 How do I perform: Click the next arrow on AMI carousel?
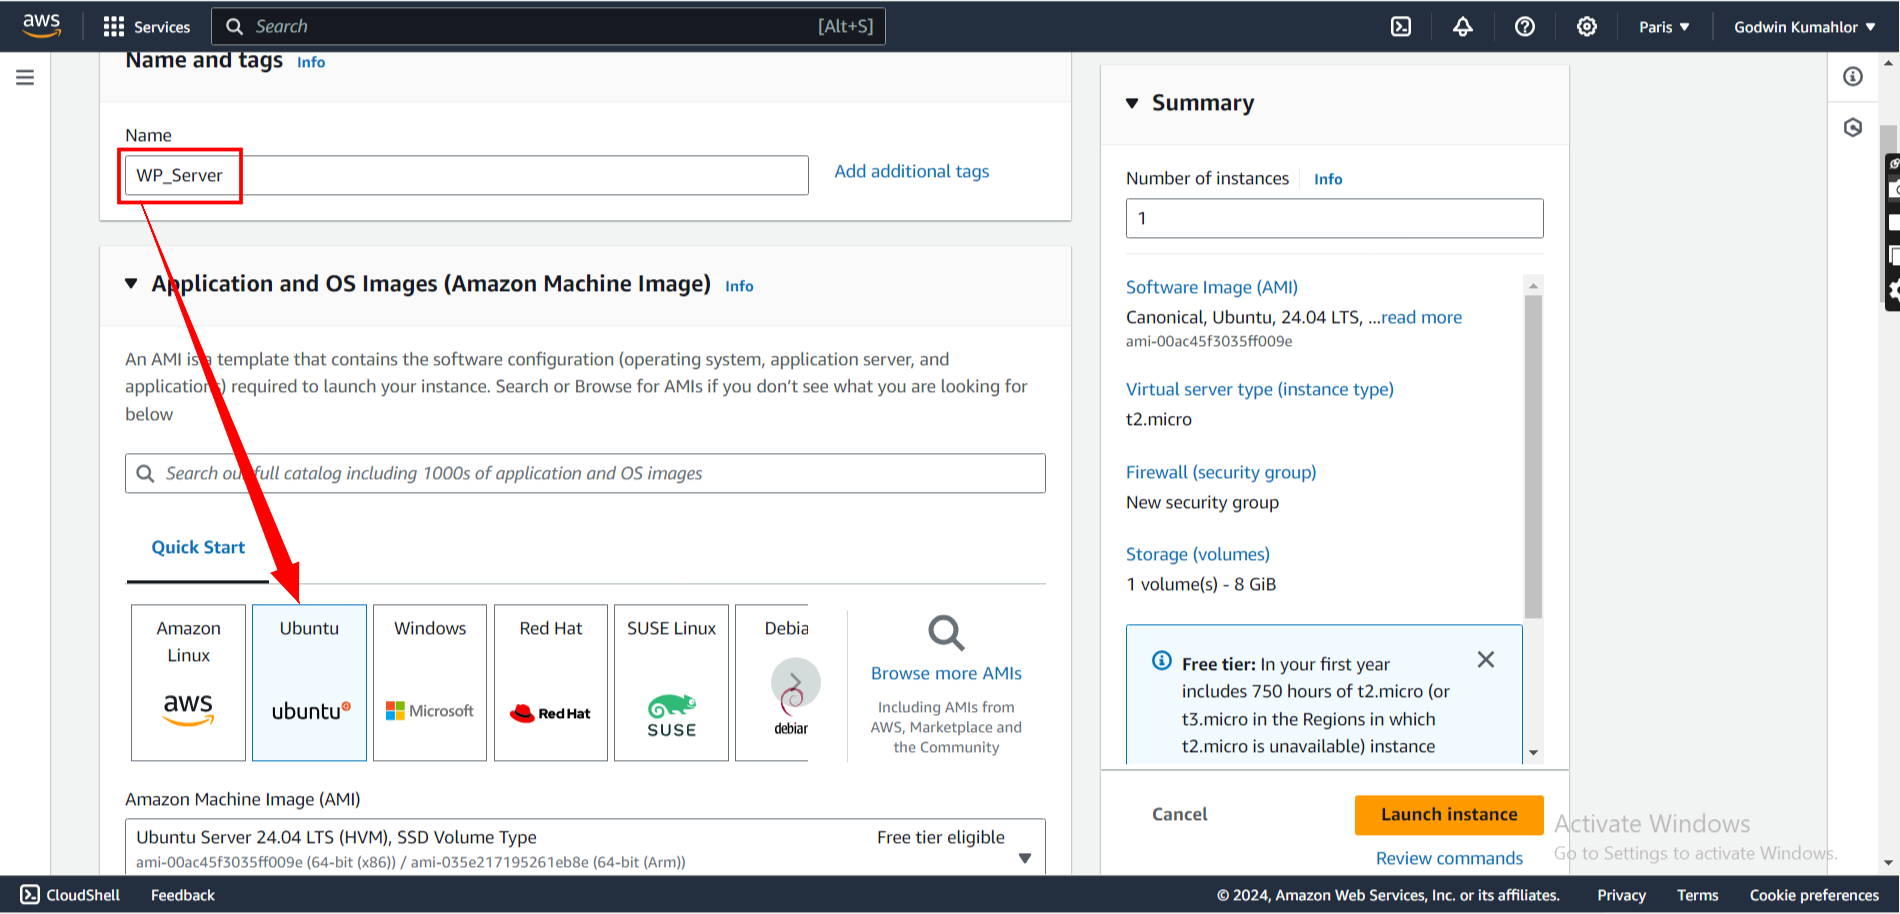pos(796,682)
